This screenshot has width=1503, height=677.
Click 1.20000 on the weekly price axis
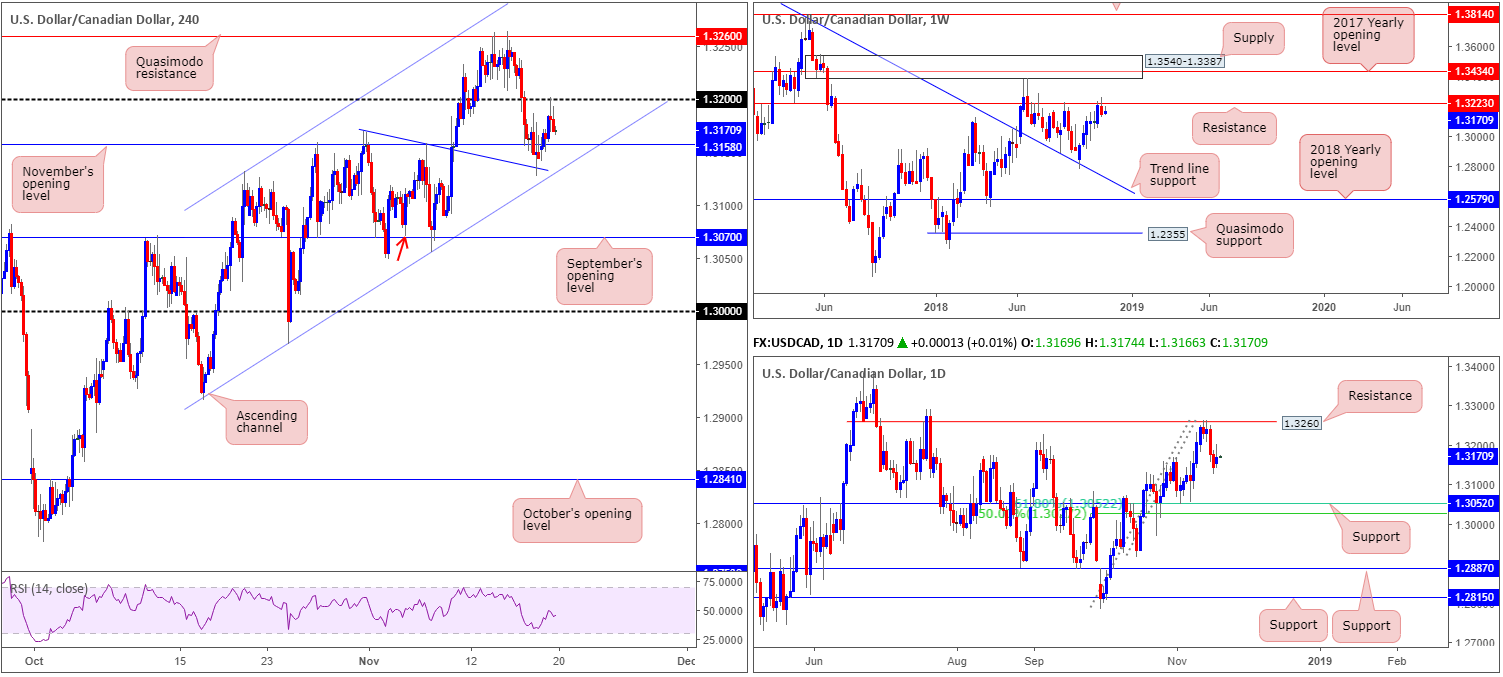tap(1476, 287)
